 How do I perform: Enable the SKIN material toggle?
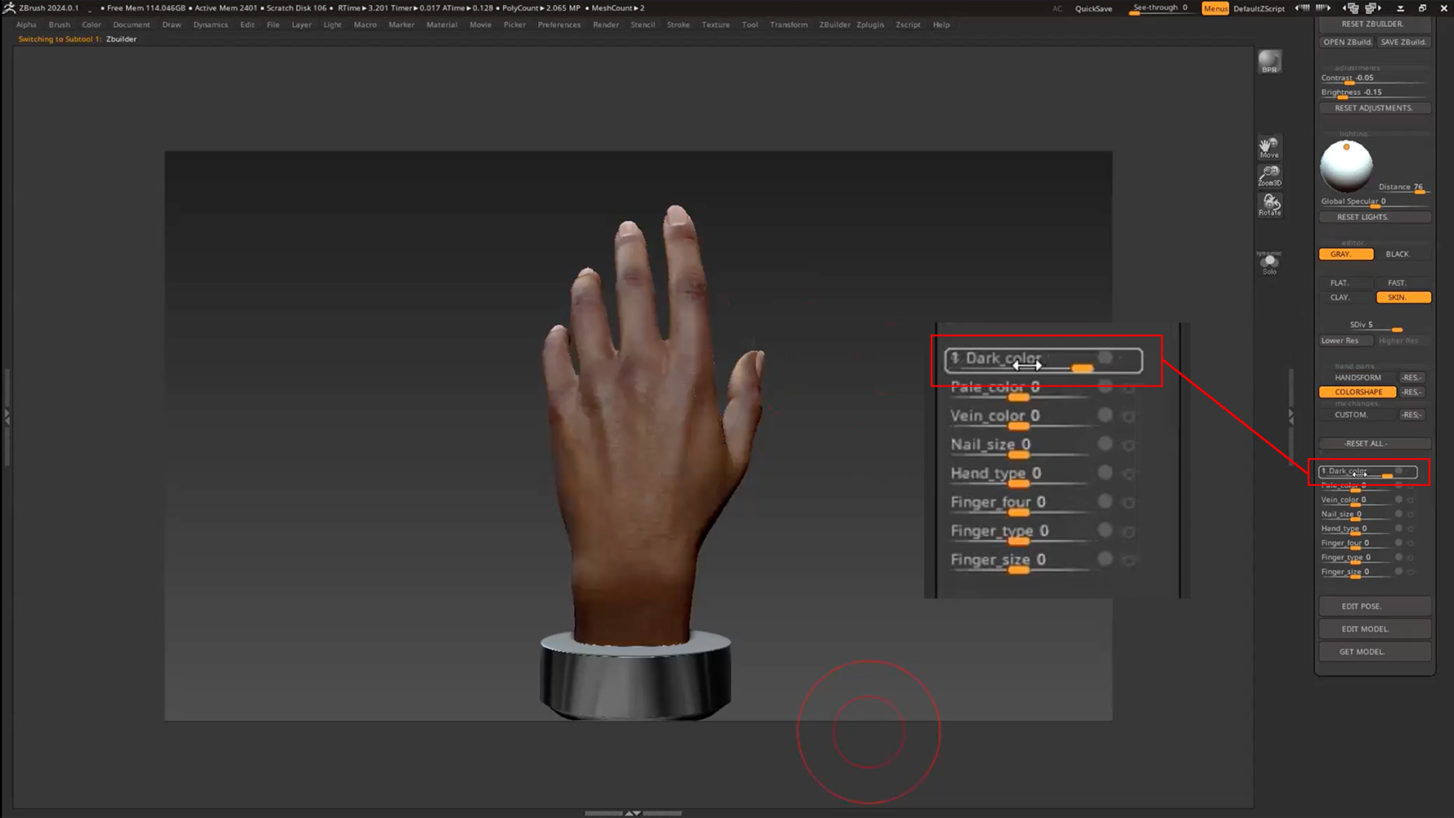coord(1403,297)
